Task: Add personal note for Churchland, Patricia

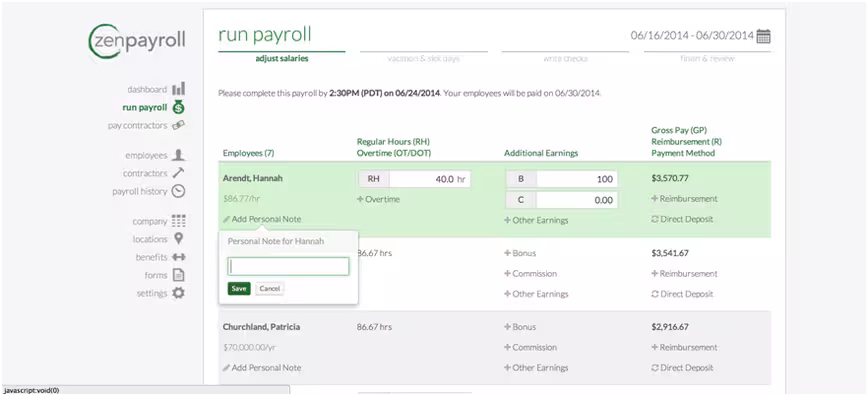Action: [x=262, y=368]
